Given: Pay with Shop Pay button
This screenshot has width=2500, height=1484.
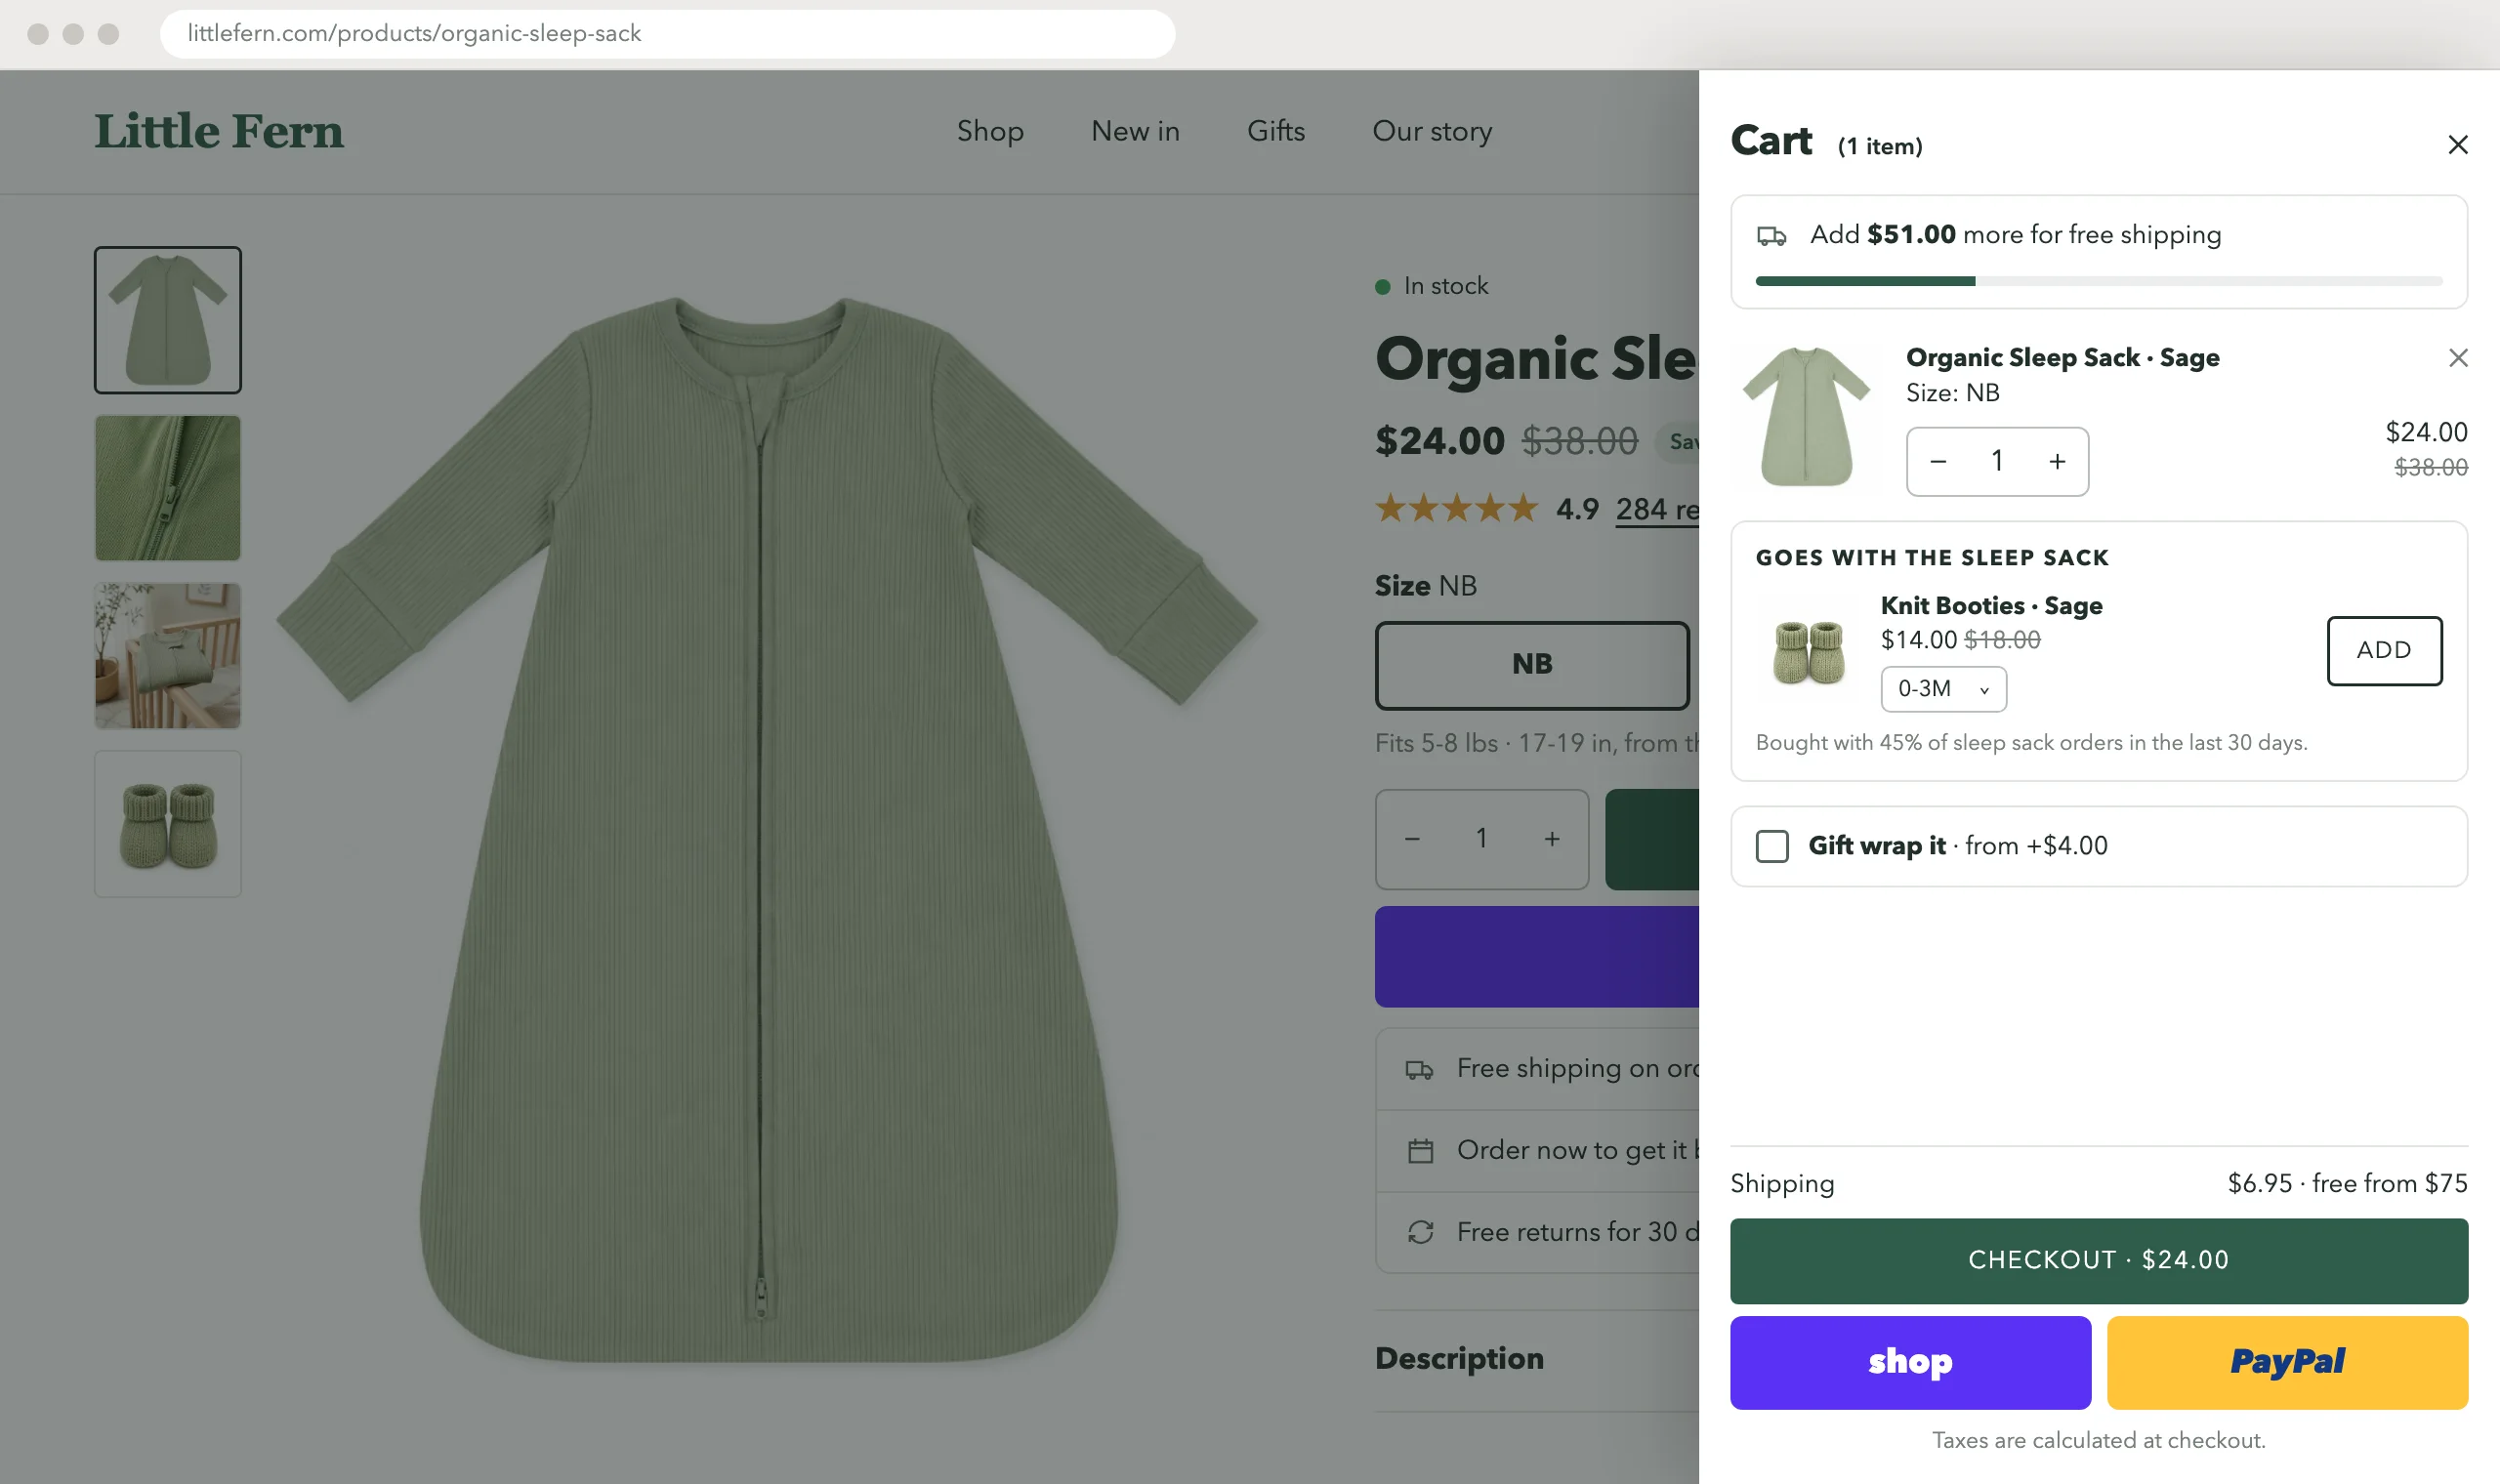Looking at the screenshot, I should [1909, 1361].
